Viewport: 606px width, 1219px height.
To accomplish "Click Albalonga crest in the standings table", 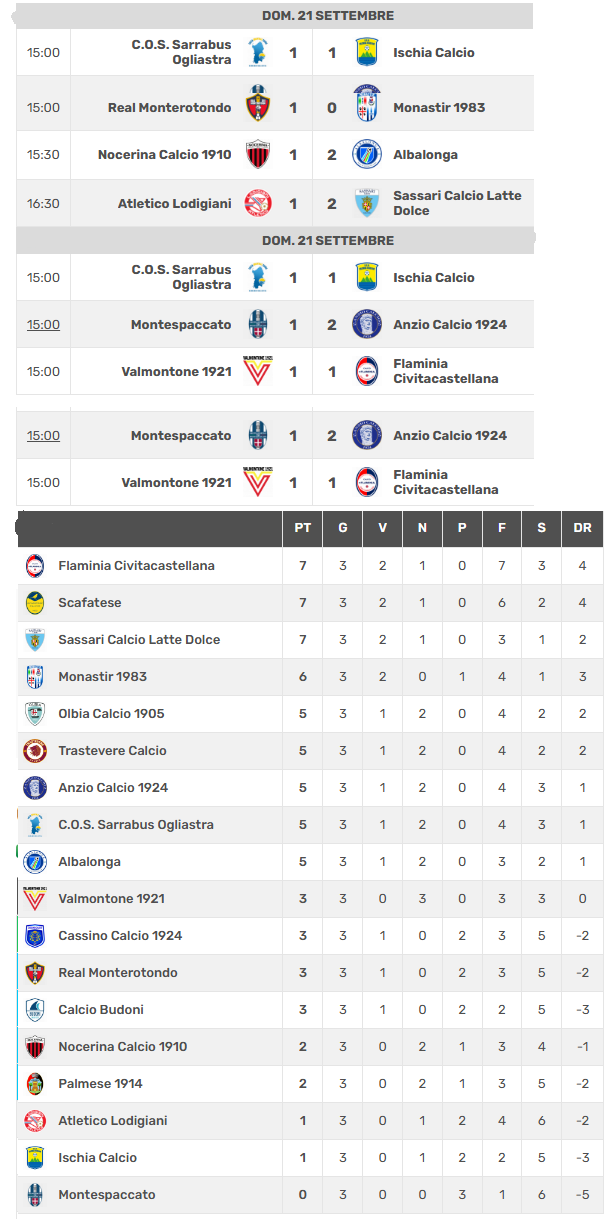I will coord(35,862).
